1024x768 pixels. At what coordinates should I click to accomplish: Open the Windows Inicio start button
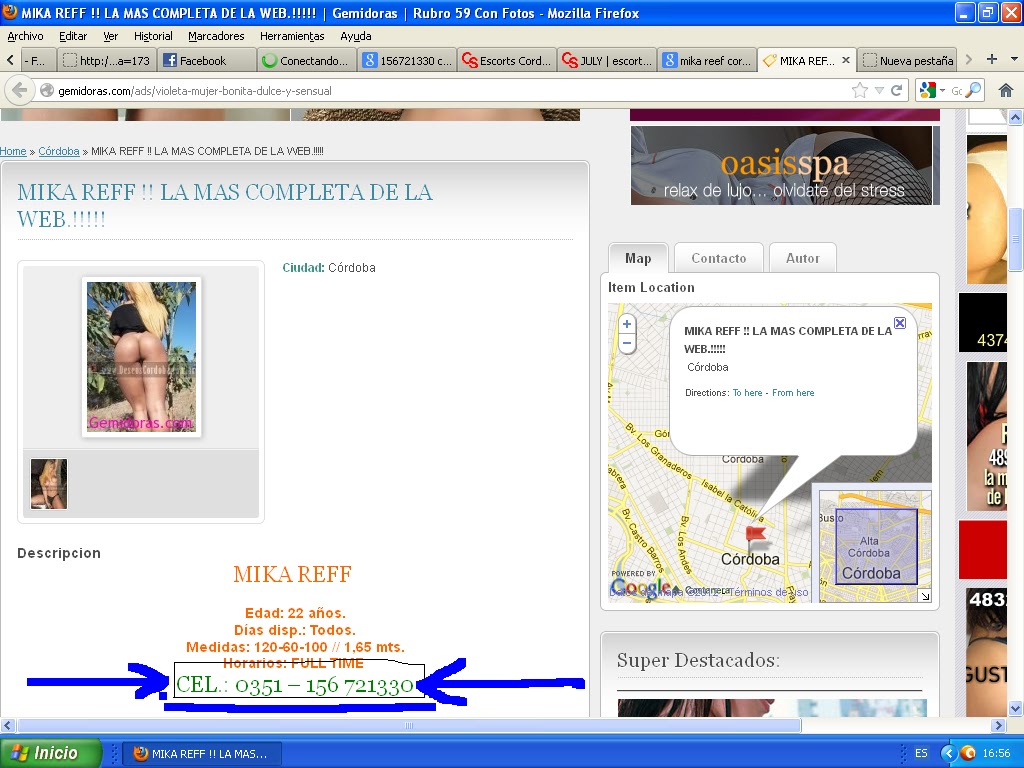(51, 753)
